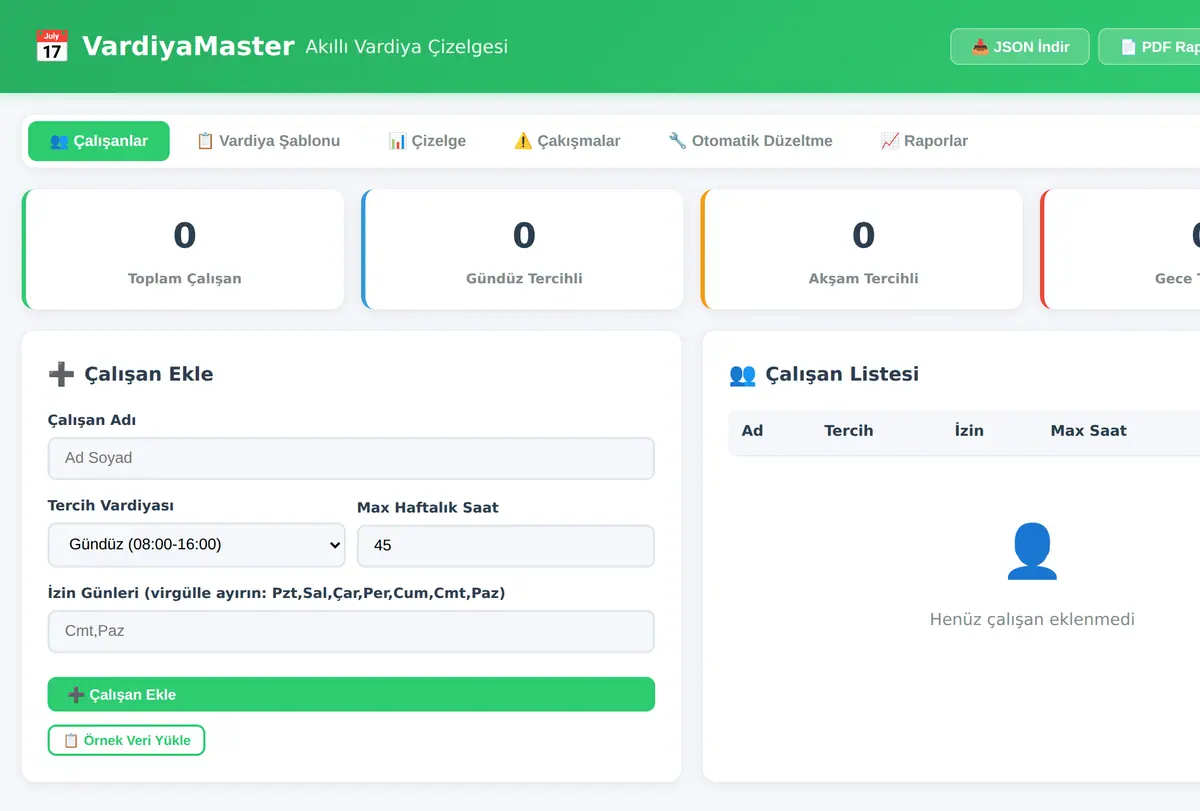Image resolution: width=1200 pixels, height=811 pixels.
Task: Click the green Çalışan Ekle submit button
Action: pos(351,694)
